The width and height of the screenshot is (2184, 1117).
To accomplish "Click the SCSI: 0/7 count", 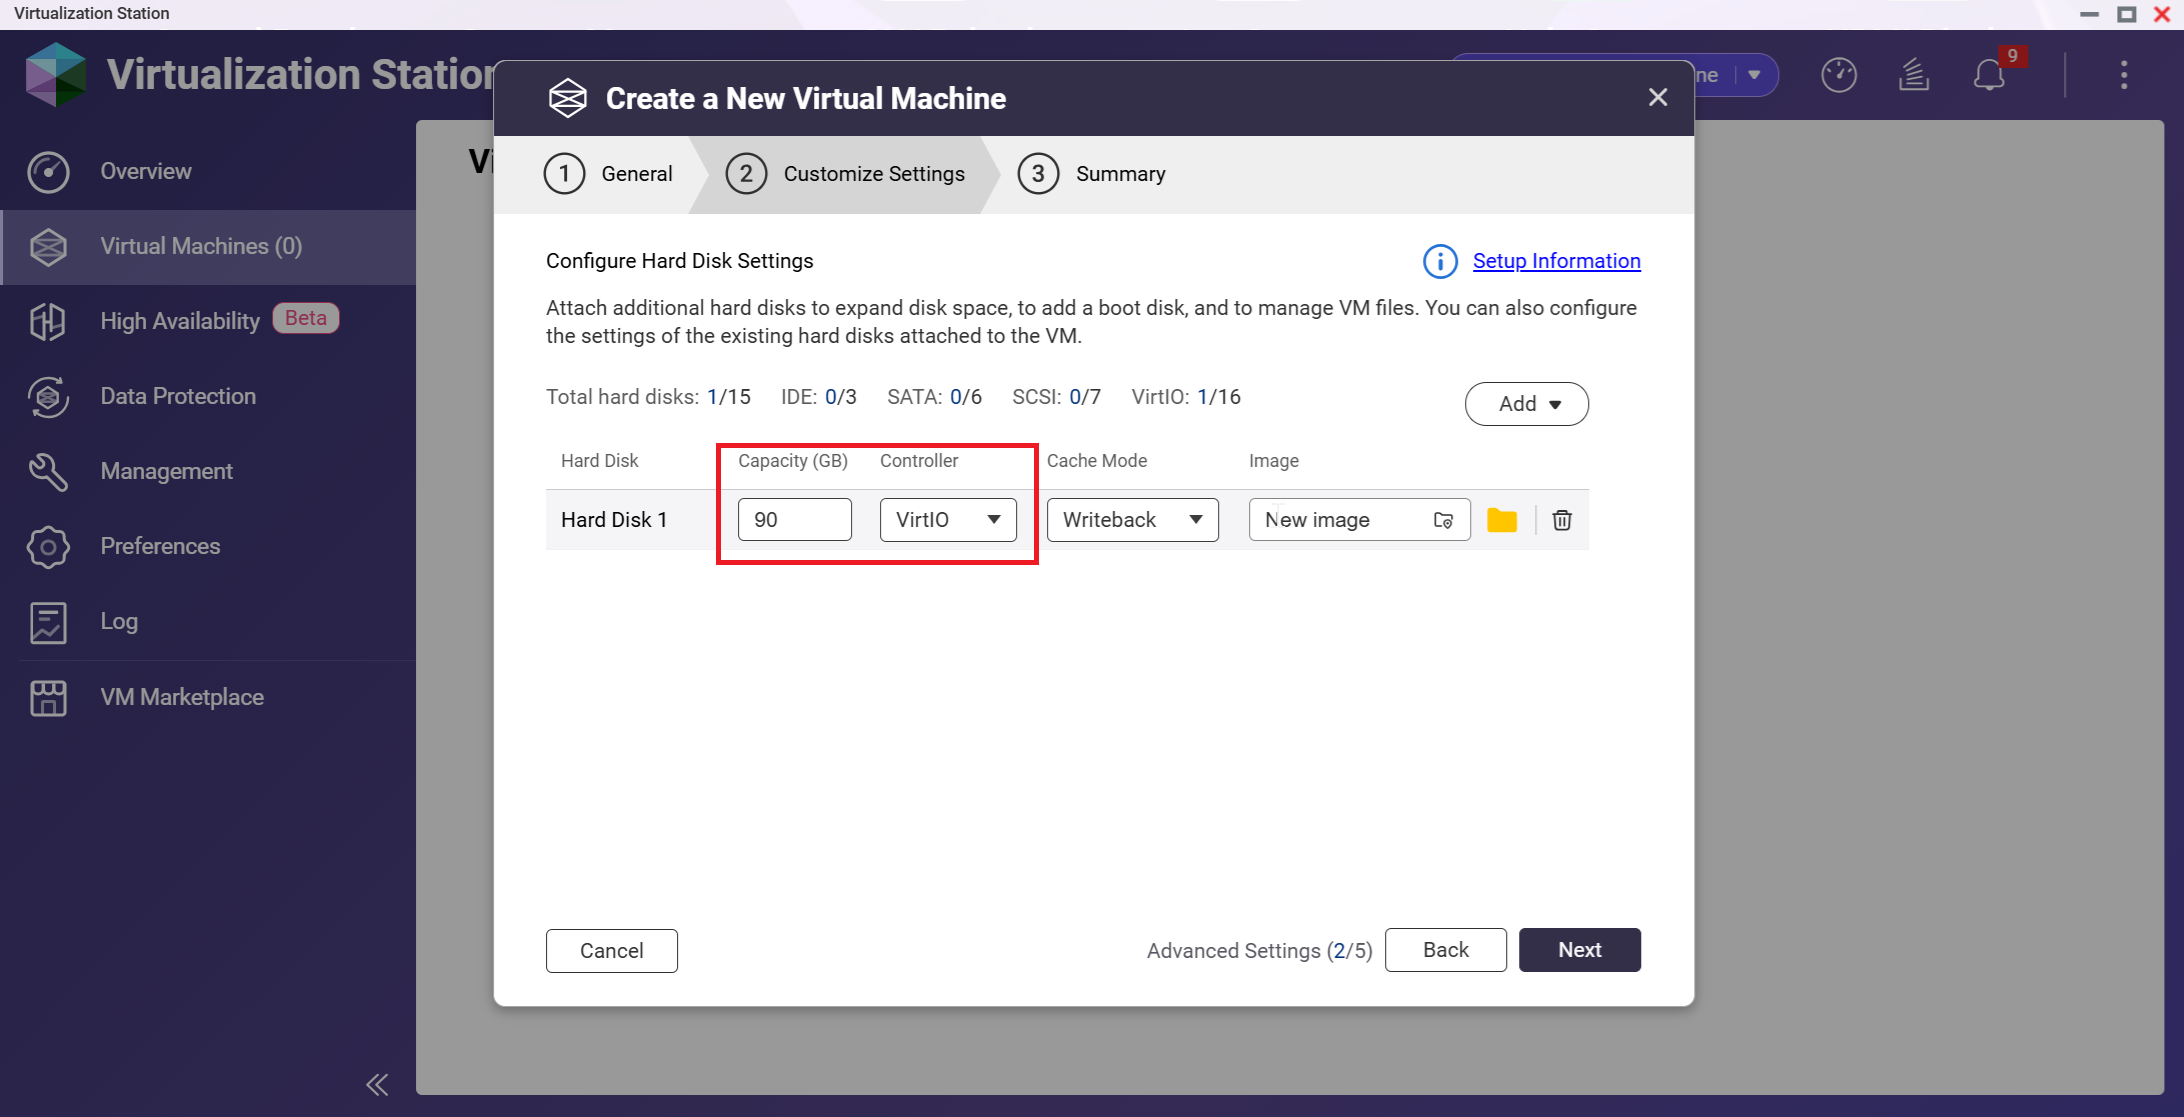I will [x=1056, y=397].
